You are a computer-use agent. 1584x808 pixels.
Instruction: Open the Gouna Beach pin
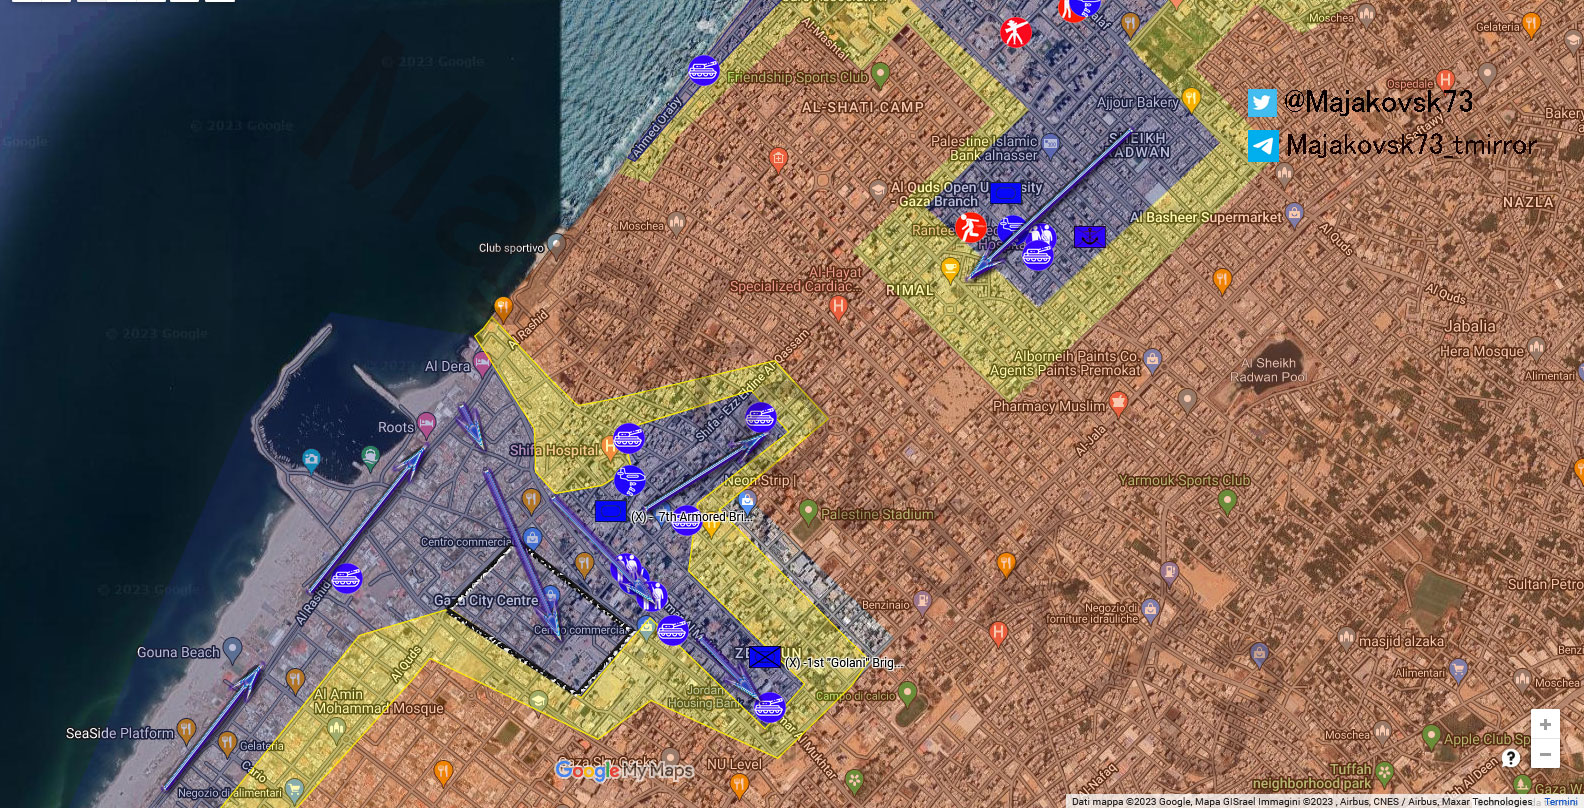pyautogui.click(x=233, y=649)
